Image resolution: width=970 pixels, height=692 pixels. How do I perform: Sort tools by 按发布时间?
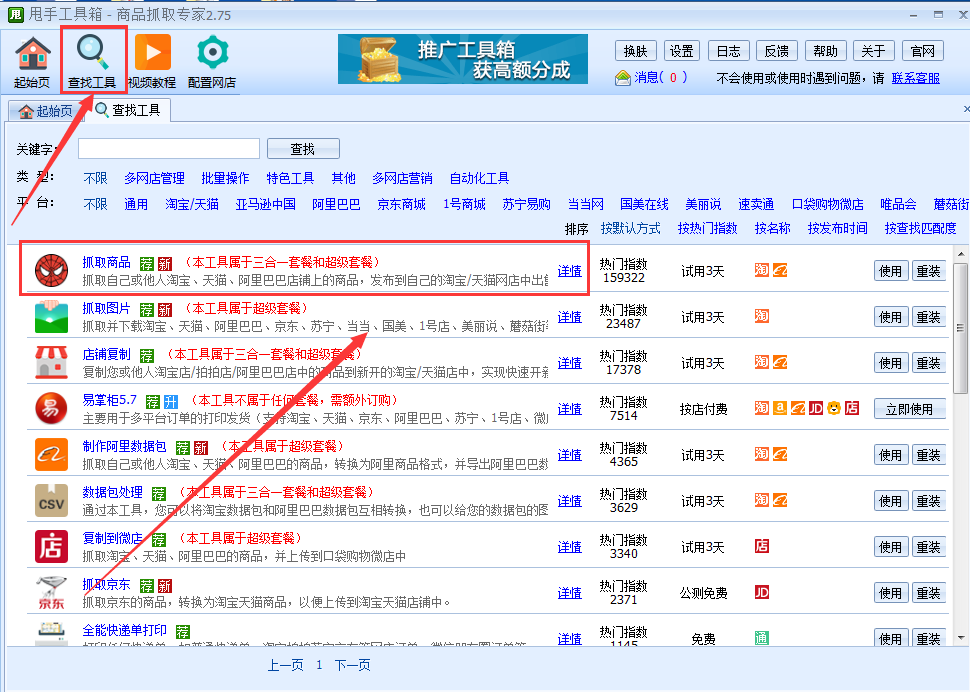click(x=838, y=229)
